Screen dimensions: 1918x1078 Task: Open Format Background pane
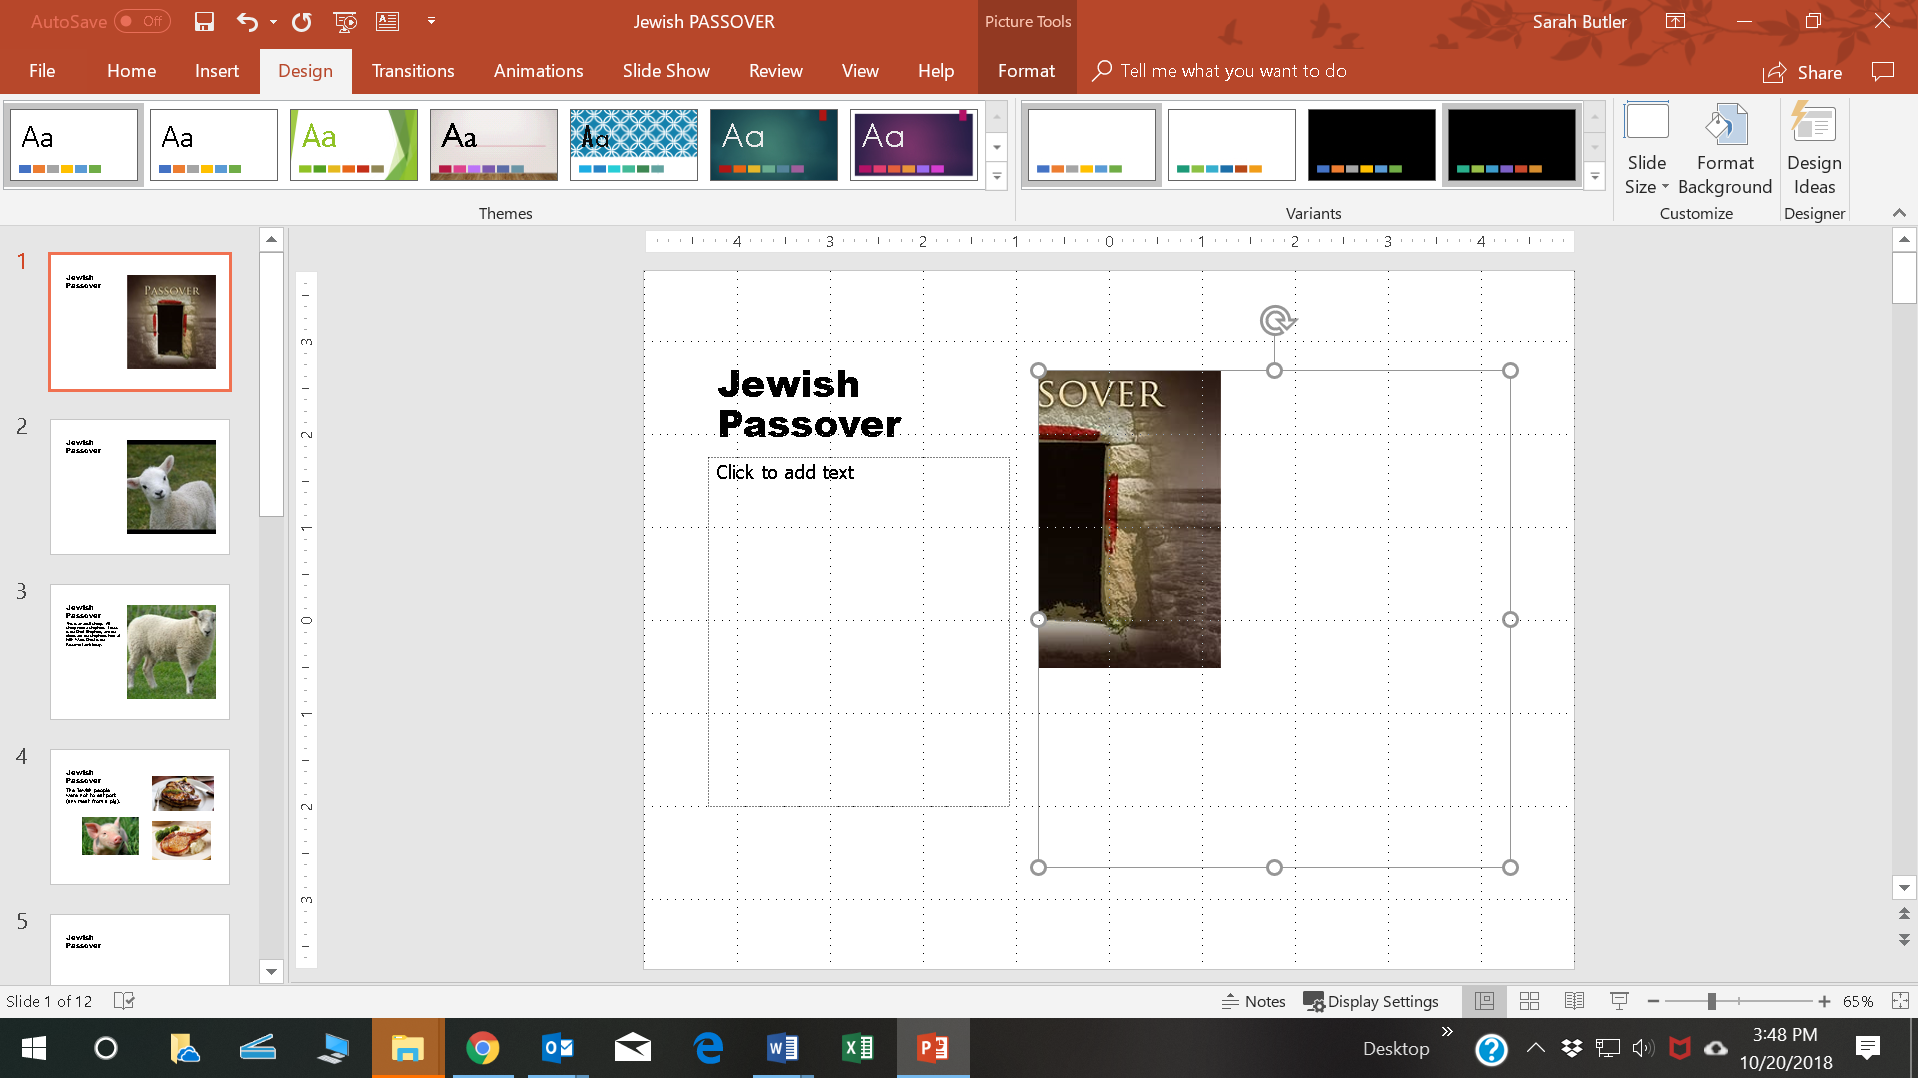pos(1725,148)
